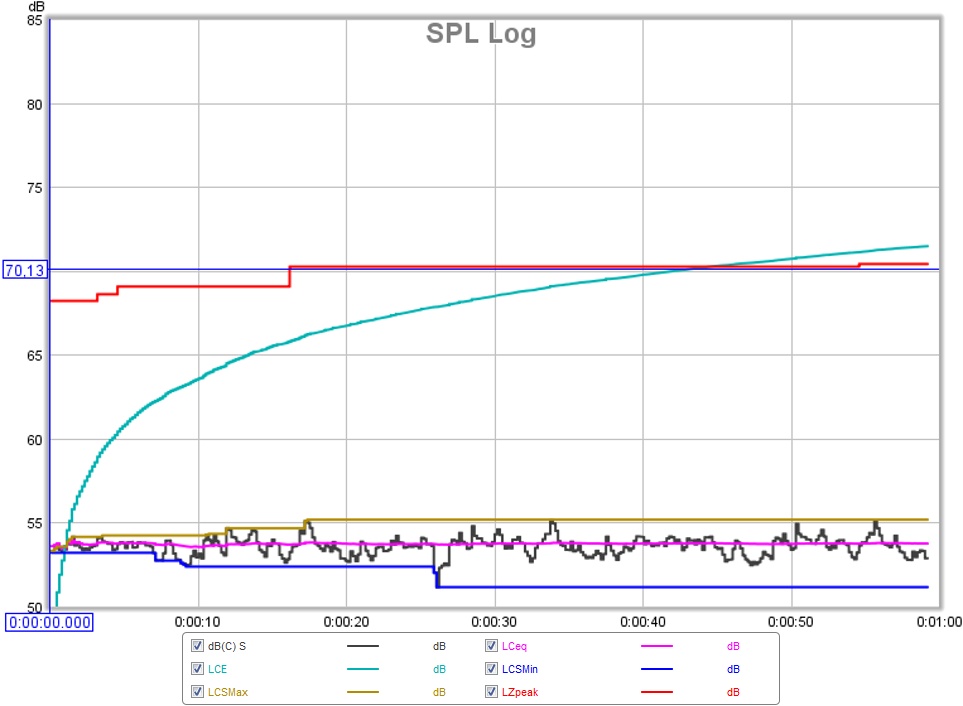
Task: Uncheck the LZpeak trace checkbox
Action: pyautogui.click(x=491, y=692)
